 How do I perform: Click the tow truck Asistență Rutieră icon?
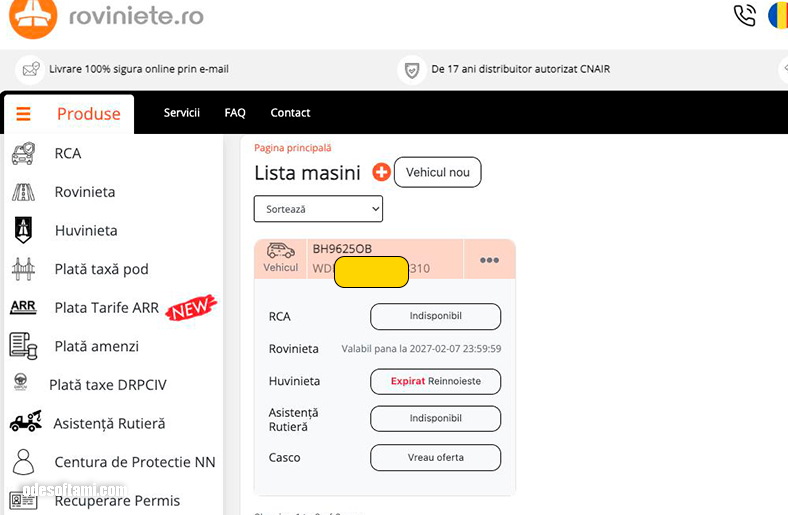click(x=25, y=423)
